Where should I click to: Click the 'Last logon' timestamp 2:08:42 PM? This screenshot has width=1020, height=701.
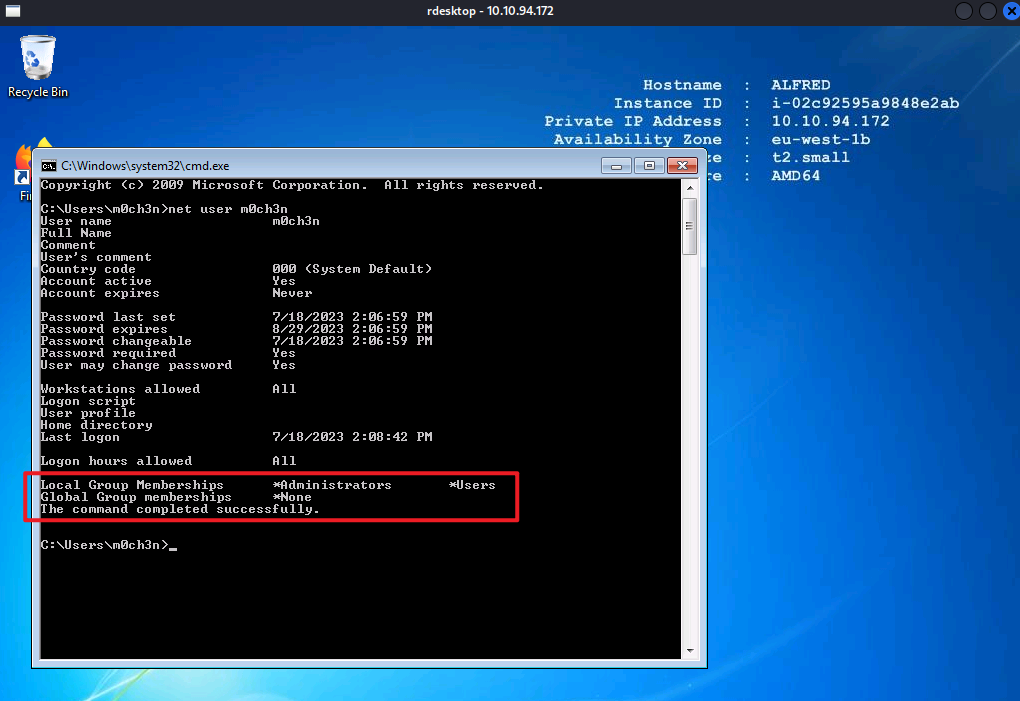point(353,437)
